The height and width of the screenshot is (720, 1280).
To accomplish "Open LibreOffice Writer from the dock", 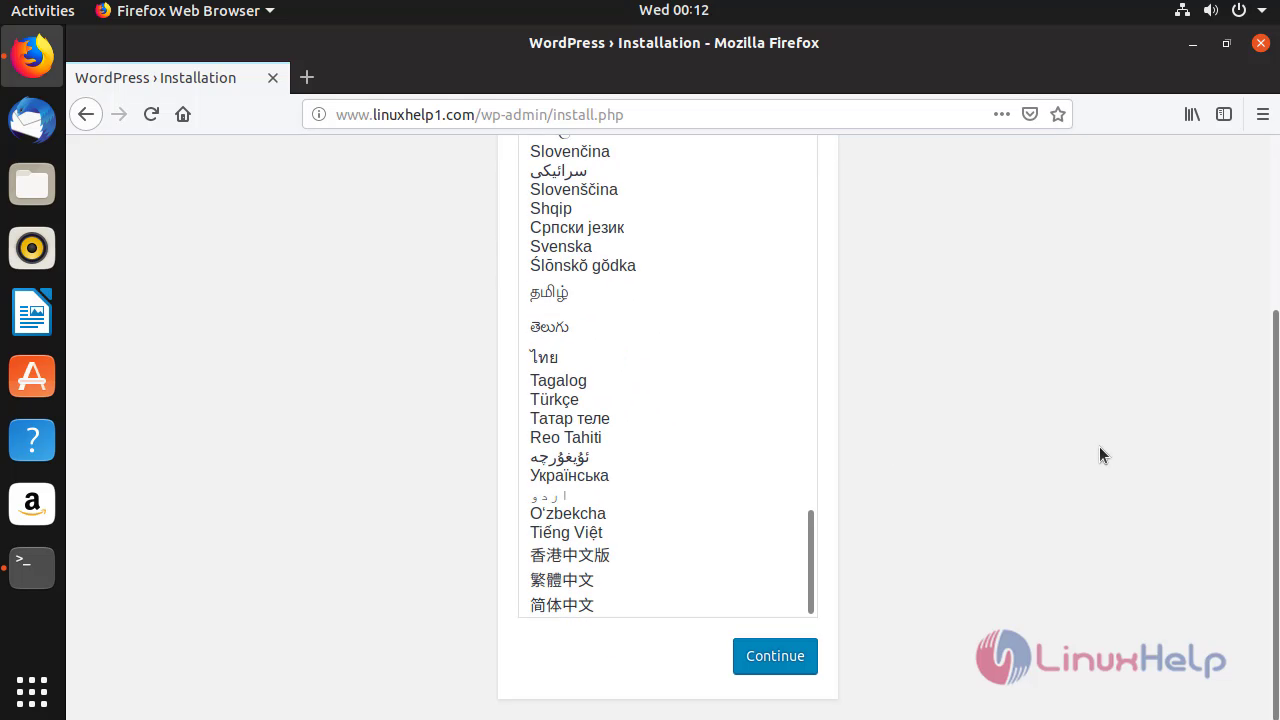I will tap(32, 312).
